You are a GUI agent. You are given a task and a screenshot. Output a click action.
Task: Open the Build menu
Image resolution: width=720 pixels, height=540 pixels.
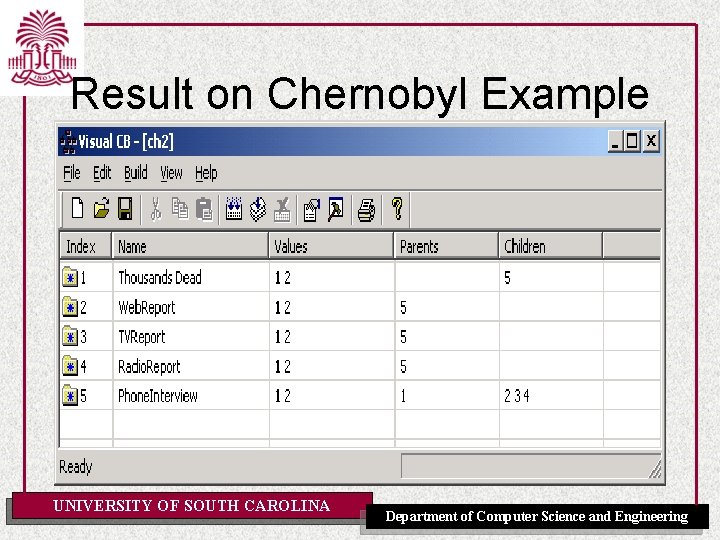(x=136, y=173)
